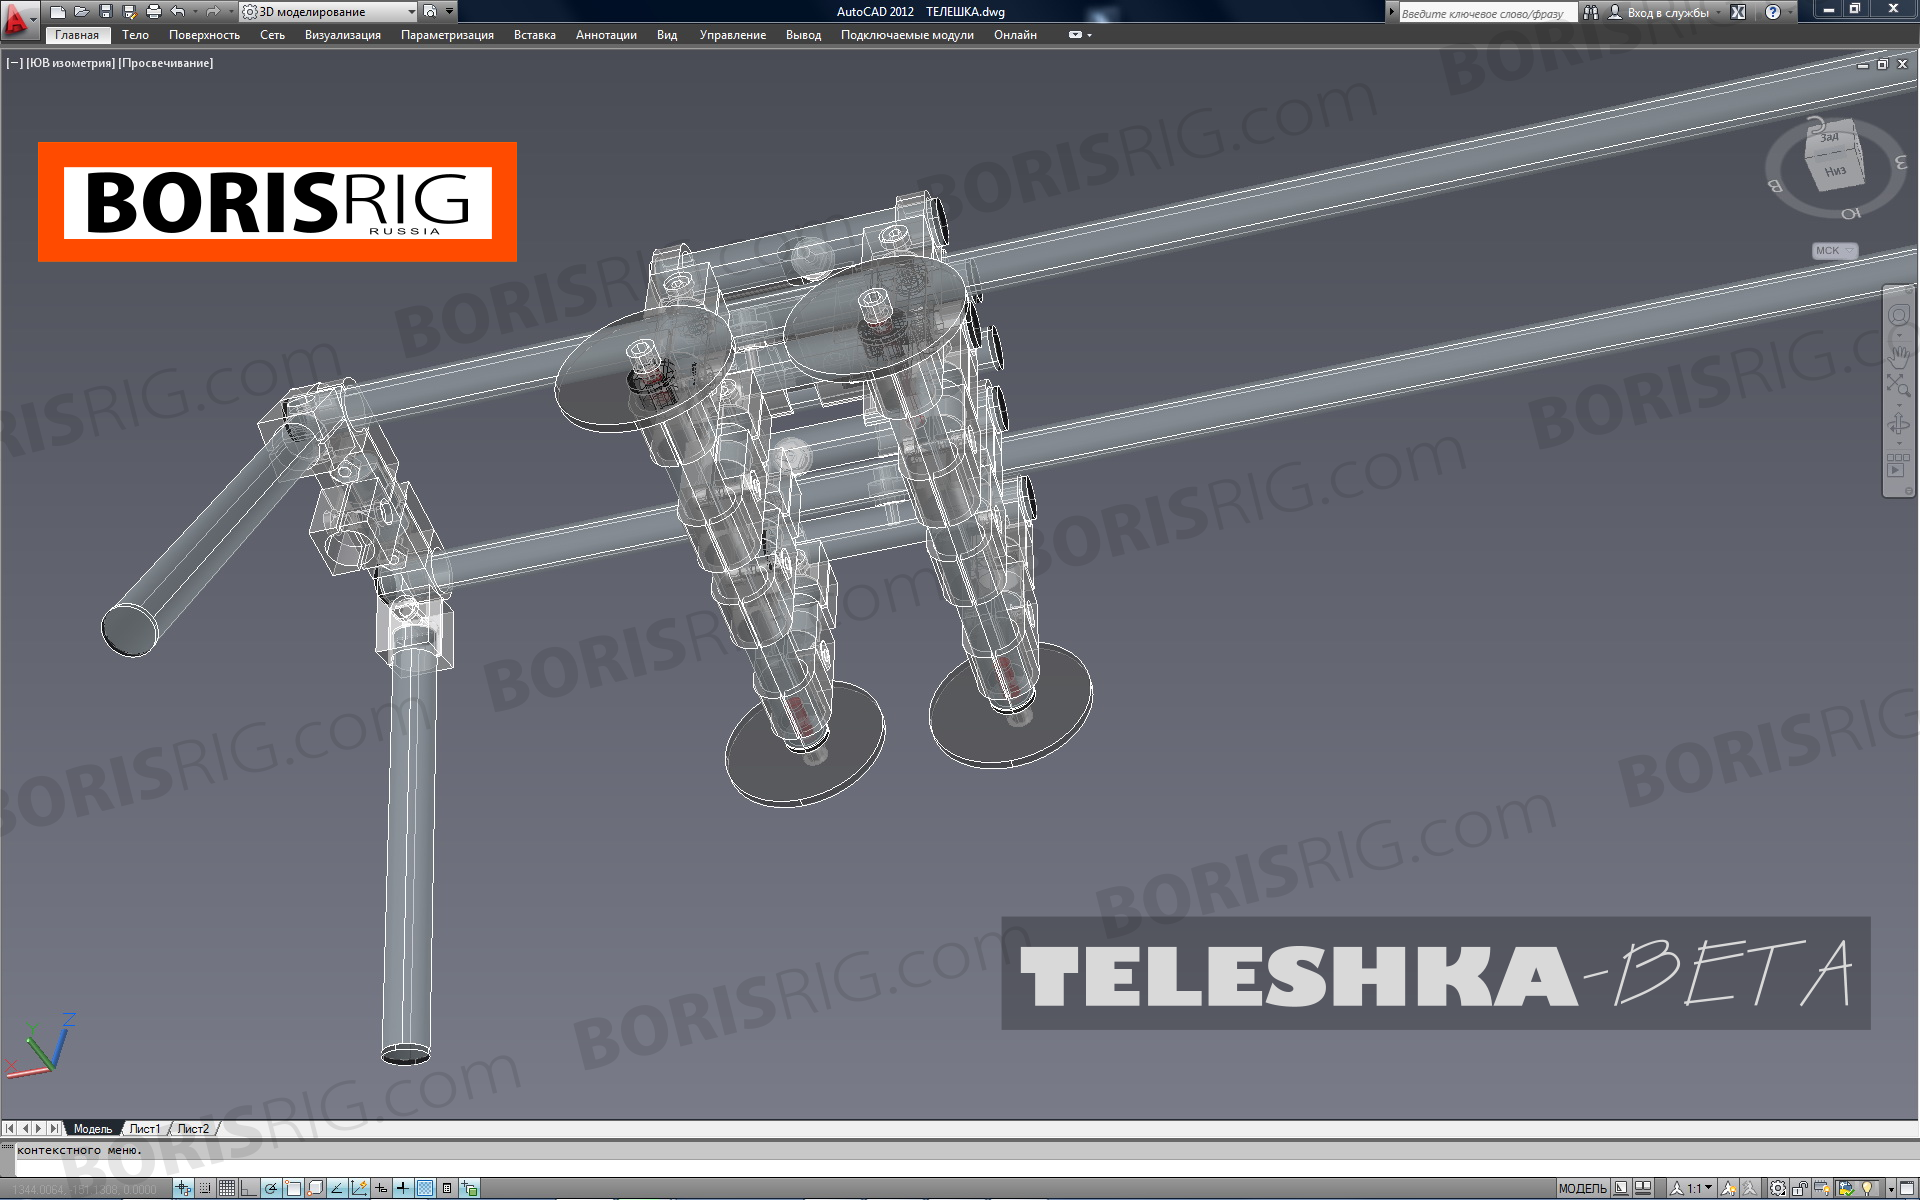The height and width of the screenshot is (1200, 1920).
Task: Jump to first layout tab arrow
Action: [x=10, y=1129]
